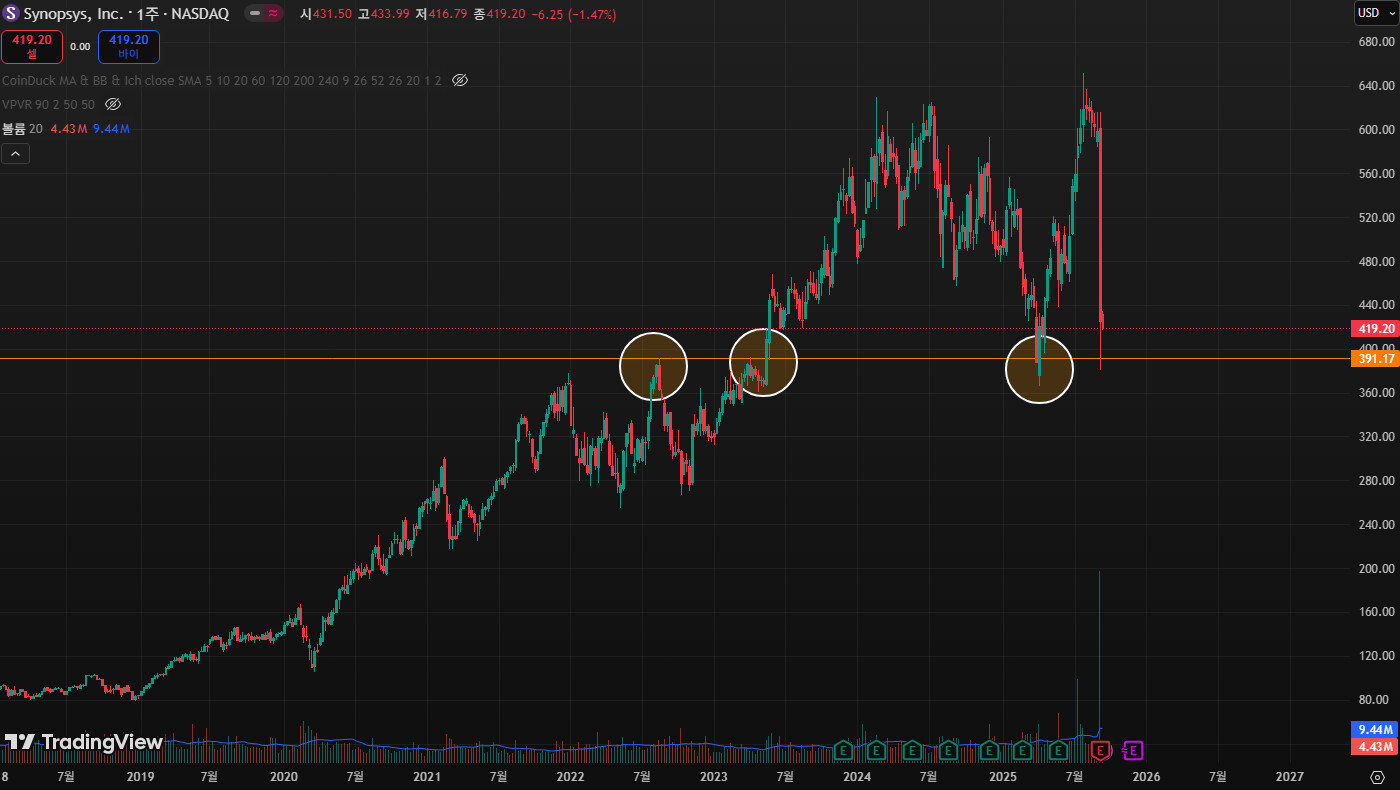The image size is (1400, 790).
Task: Click the change value −6.25 (−1.47%)
Action: 573,14
